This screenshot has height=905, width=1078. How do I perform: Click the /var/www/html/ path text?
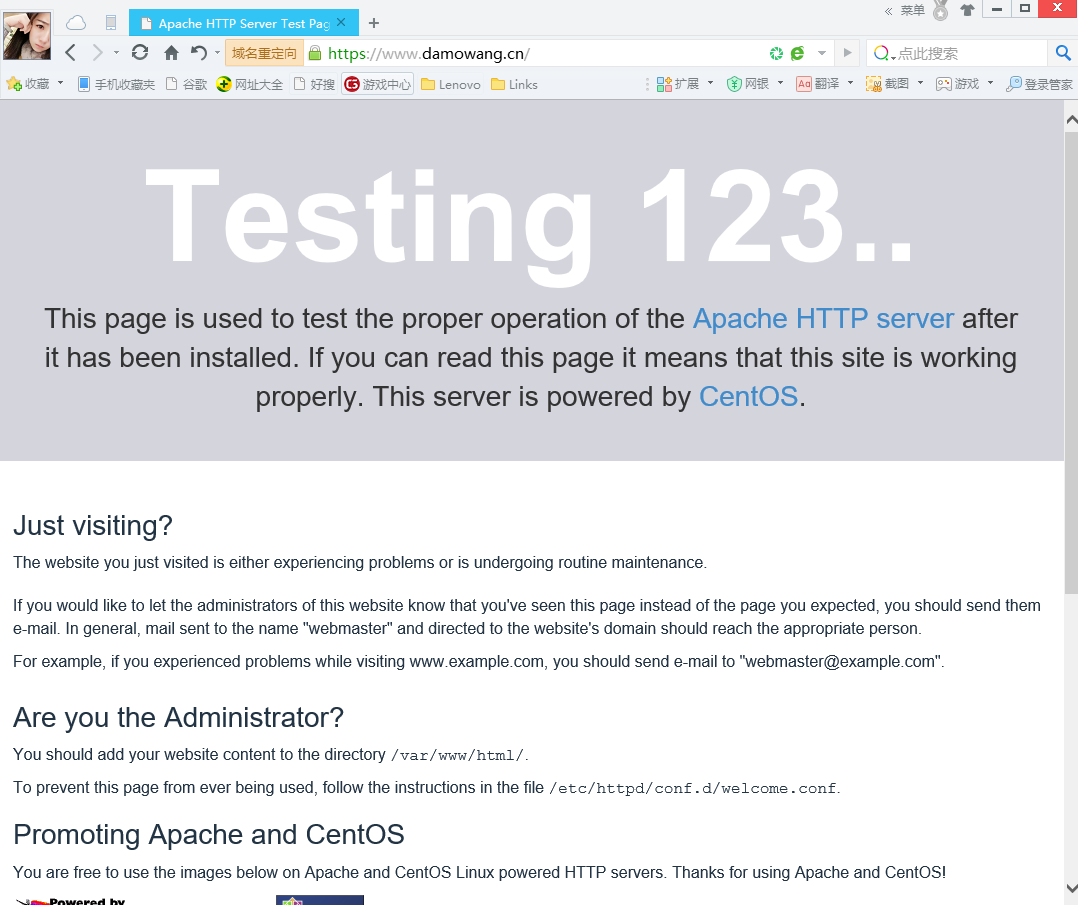[x=457, y=755]
